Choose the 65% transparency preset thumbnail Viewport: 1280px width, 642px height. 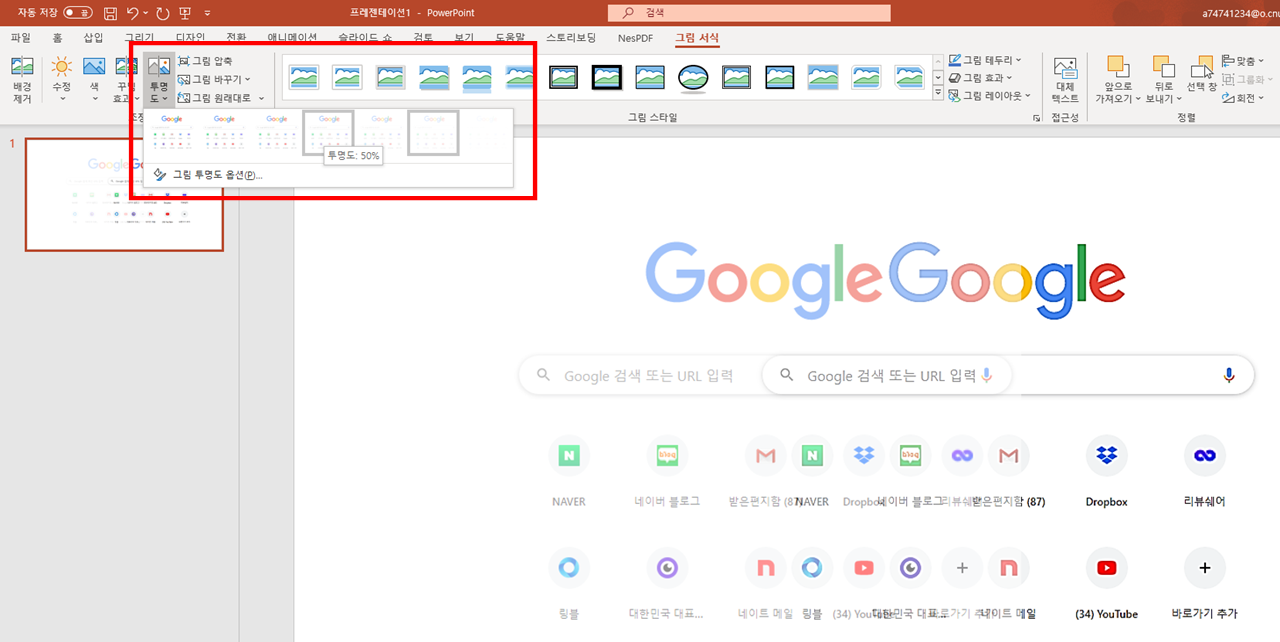click(x=381, y=133)
